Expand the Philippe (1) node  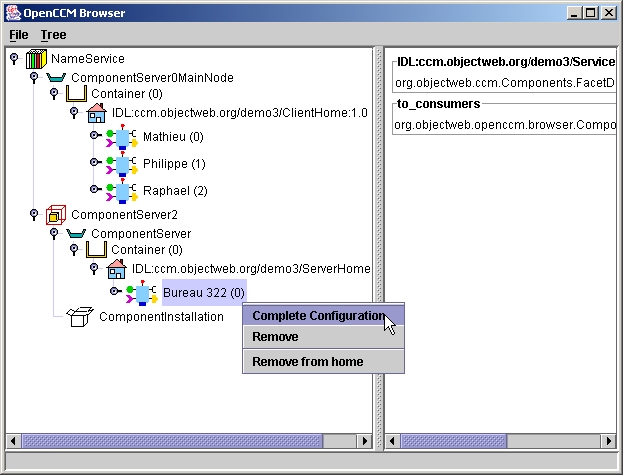pos(95,162)
